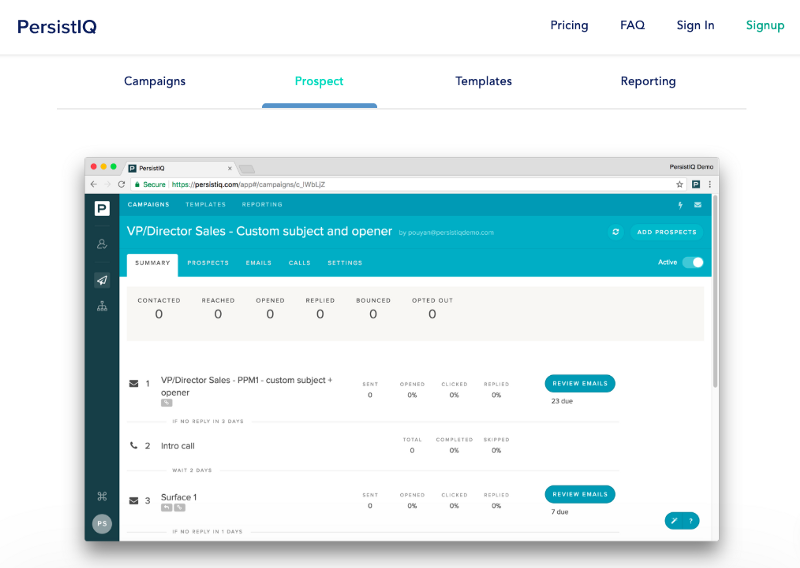Viewport: 800px width, 568px height.
Task: Bookmark the page with the star icon
Action: 680,184
